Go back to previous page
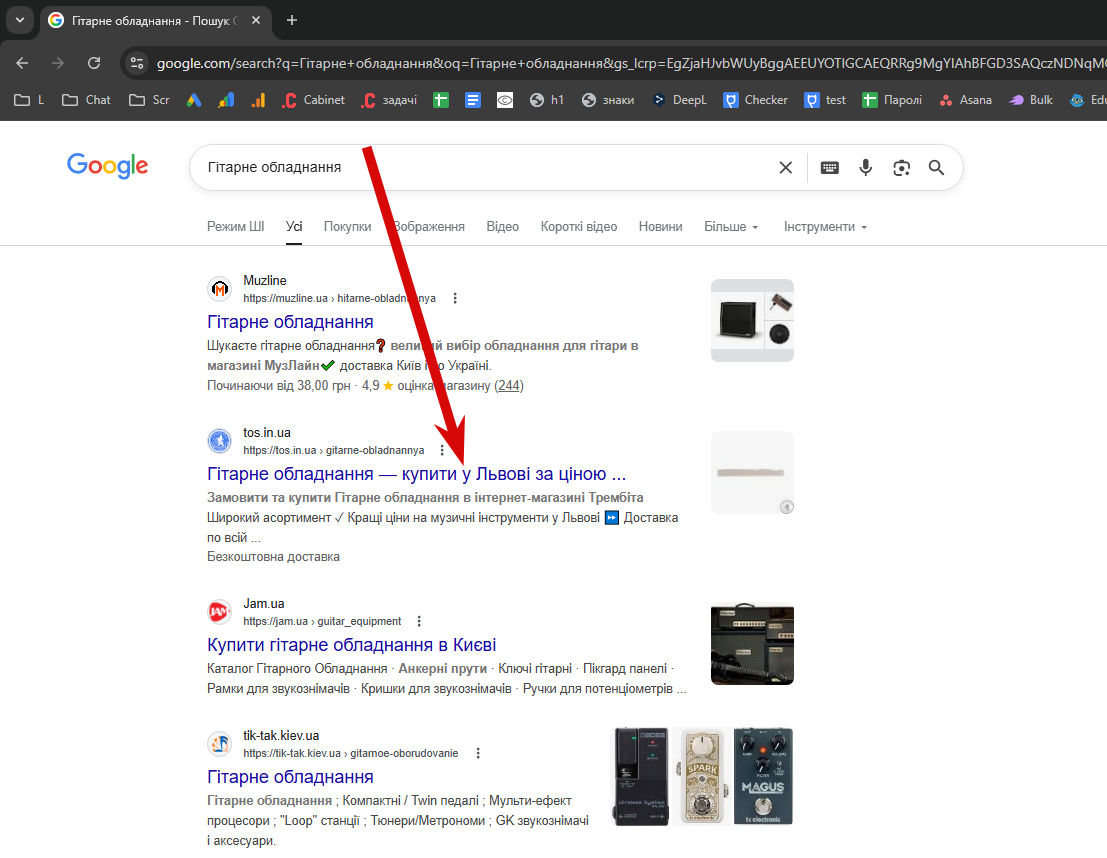1107x858 pixels. (22, 63)
